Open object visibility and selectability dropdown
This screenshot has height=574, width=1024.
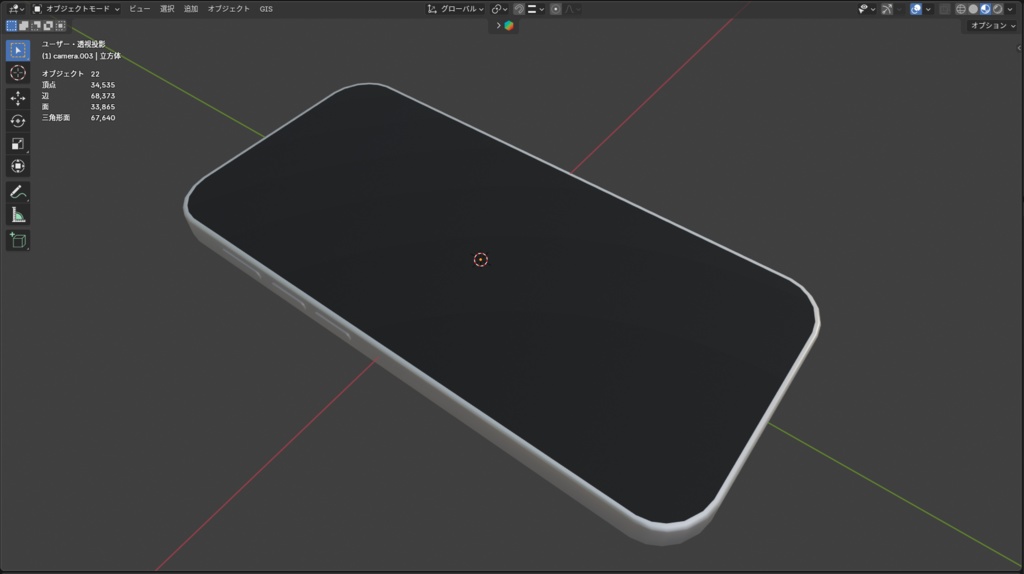point(867,8)
